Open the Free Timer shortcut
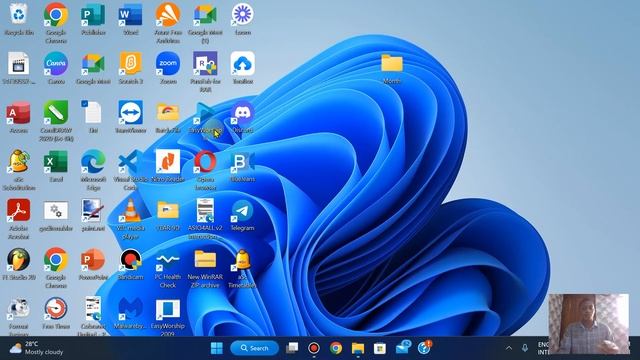The height and width of the screenshot is (360, 640). [x=56, y=313]
